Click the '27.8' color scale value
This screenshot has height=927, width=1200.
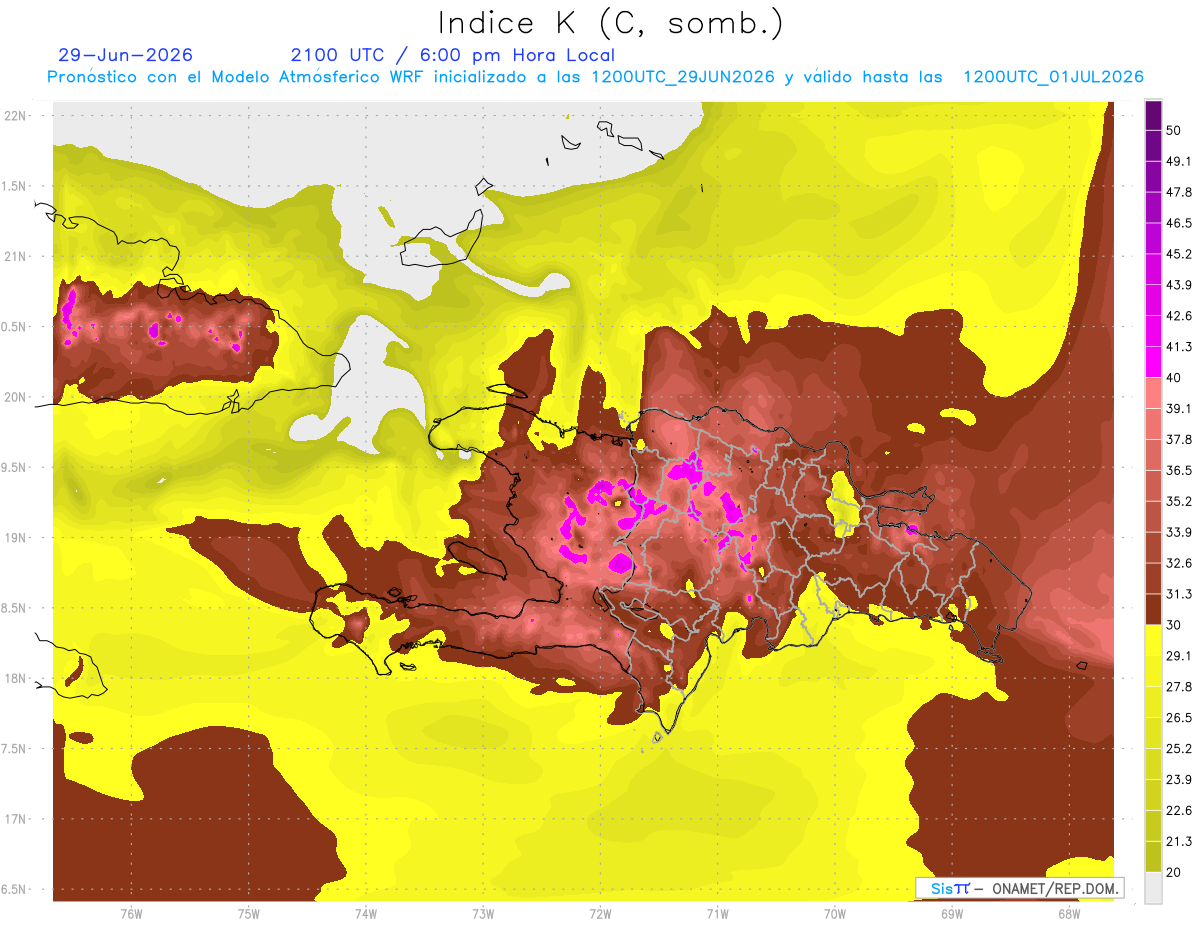coord(1179,687)
